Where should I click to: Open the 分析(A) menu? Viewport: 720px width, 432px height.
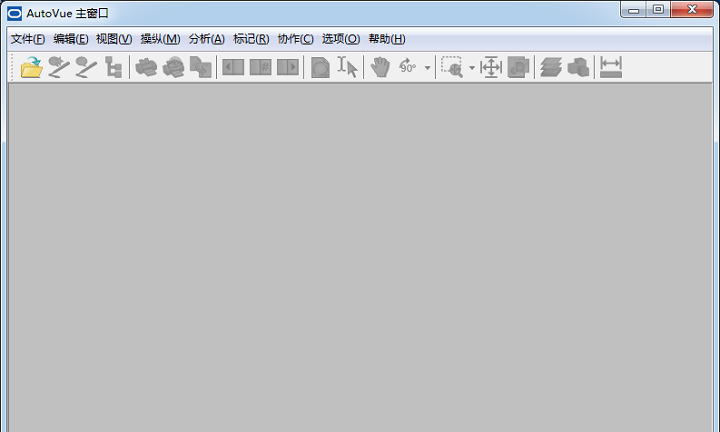(x=207, y=39)
